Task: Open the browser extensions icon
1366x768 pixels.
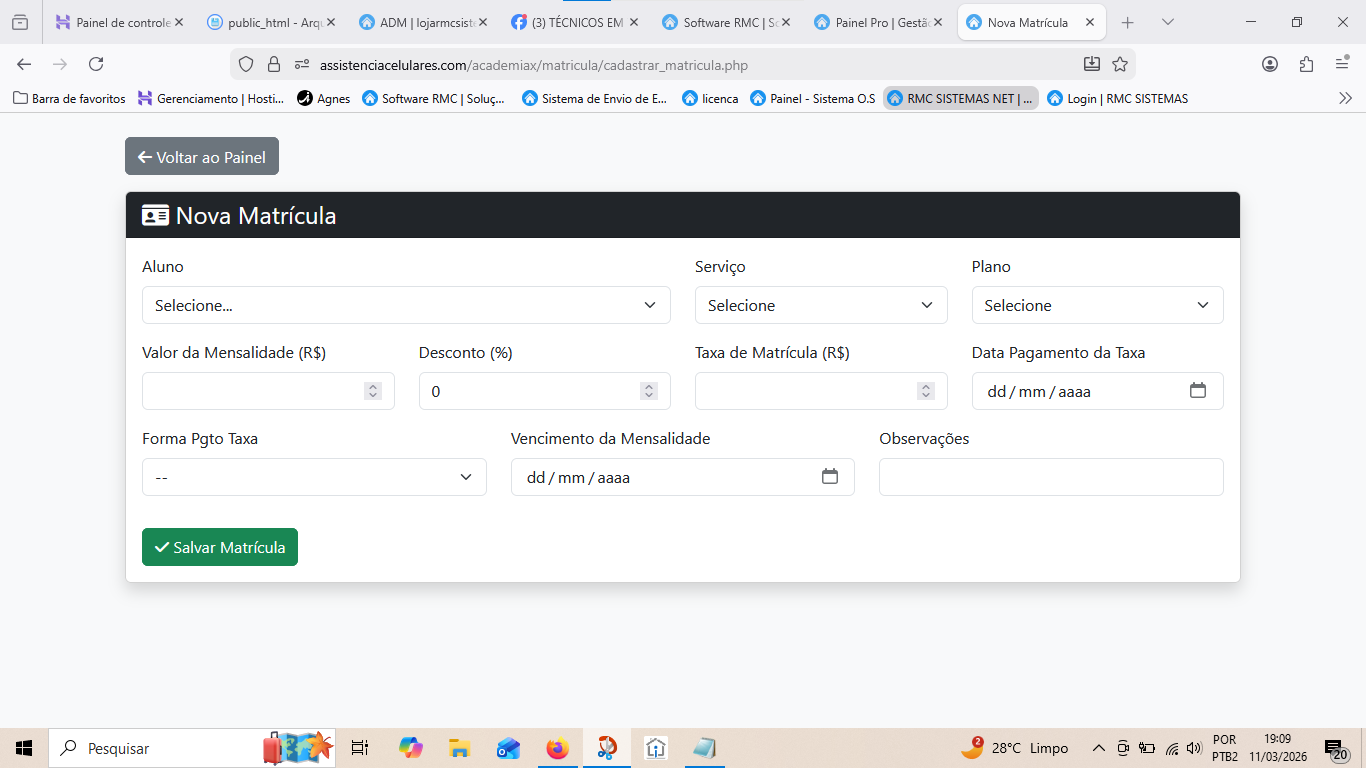Action: pyautogui.click(x=1306, y=64)
